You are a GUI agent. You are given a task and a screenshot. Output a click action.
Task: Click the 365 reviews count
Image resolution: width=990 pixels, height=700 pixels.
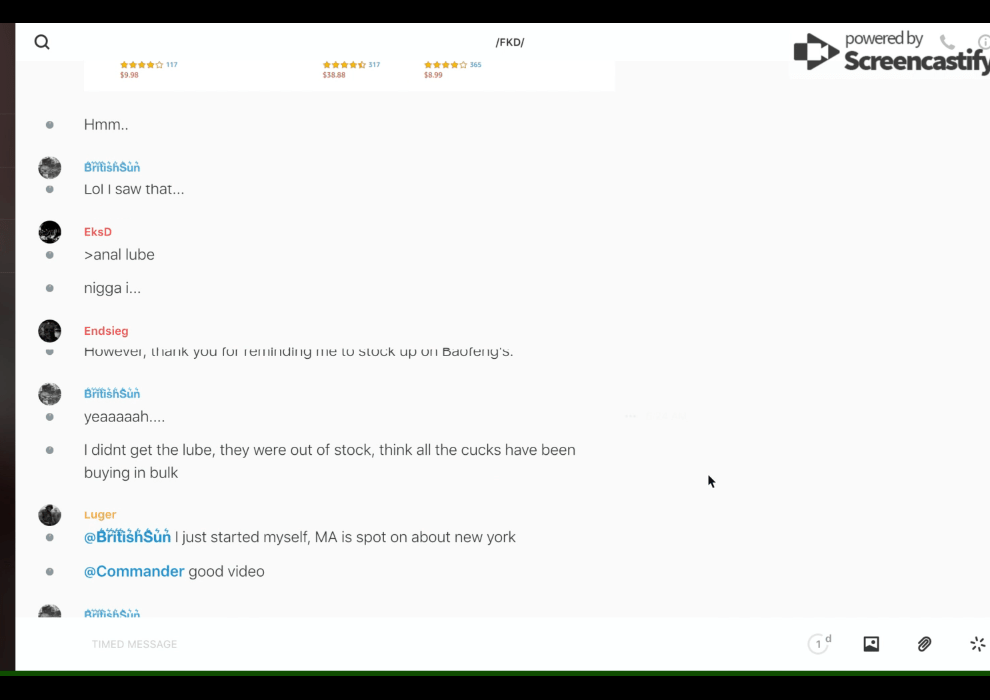(475, 65)
